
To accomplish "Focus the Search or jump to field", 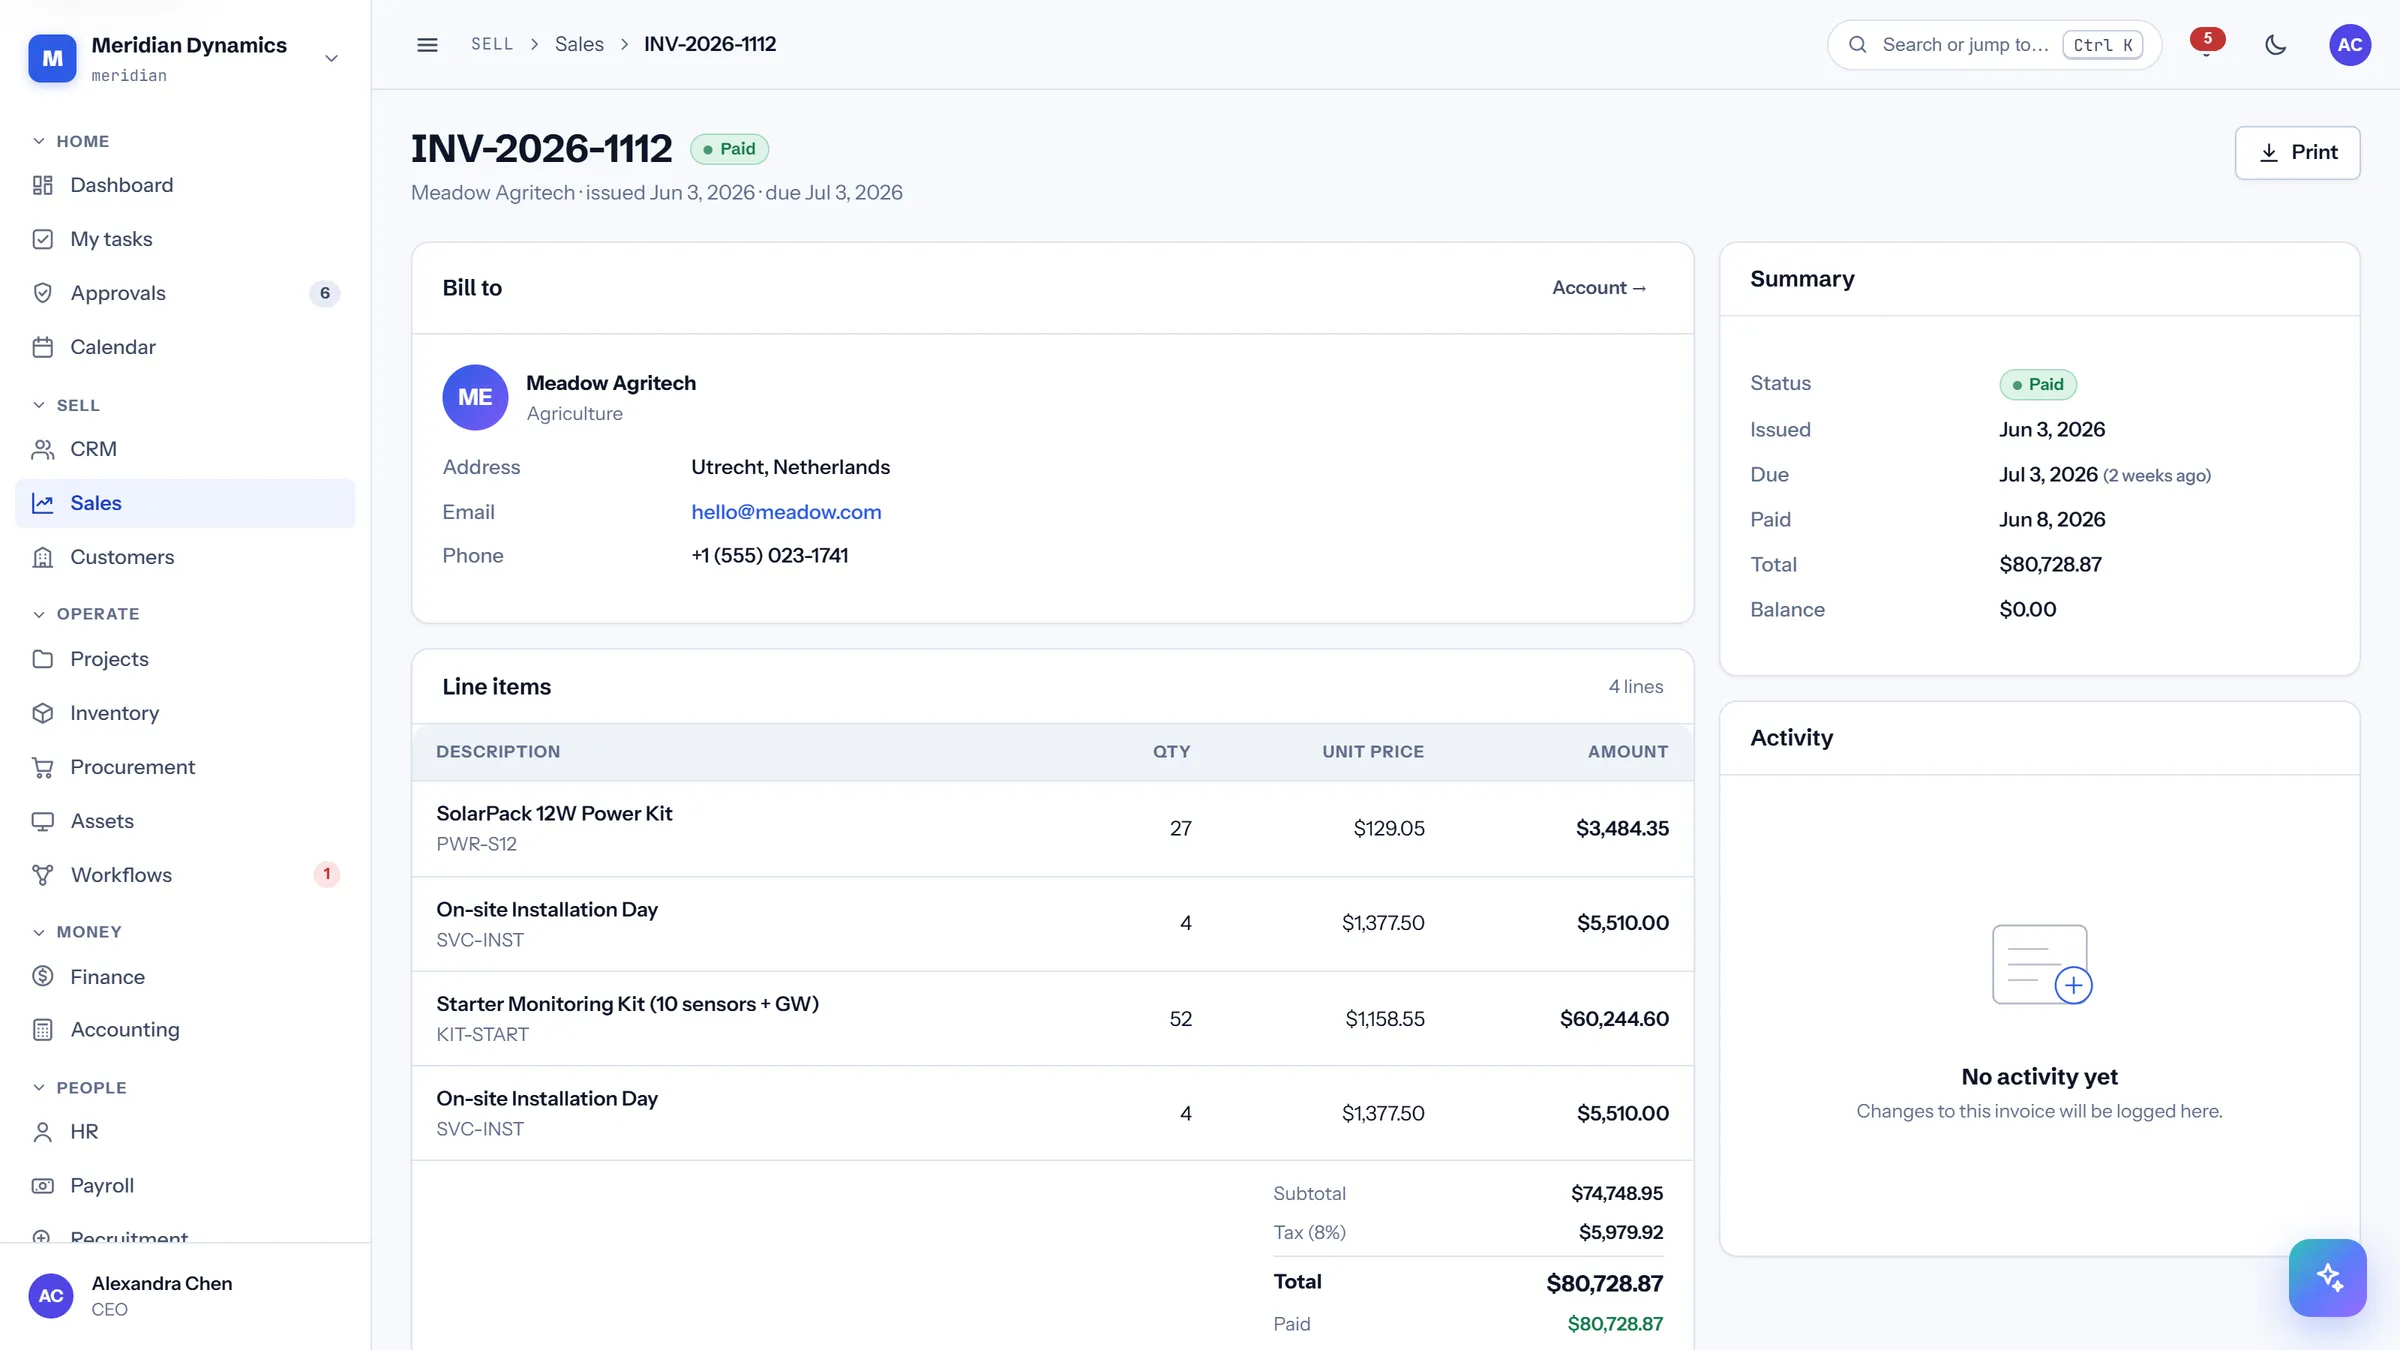I will coord(1995,44).
